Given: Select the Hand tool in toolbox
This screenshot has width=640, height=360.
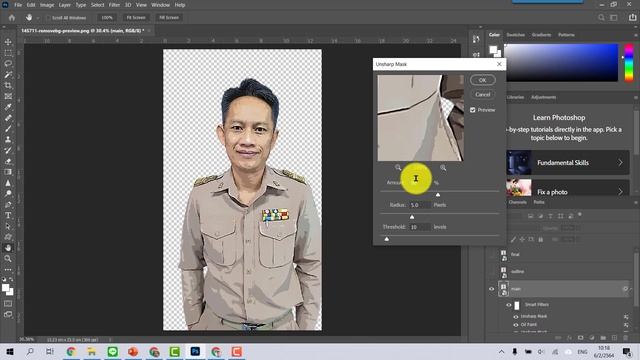Looking at the screenshot, I should 8,248.
